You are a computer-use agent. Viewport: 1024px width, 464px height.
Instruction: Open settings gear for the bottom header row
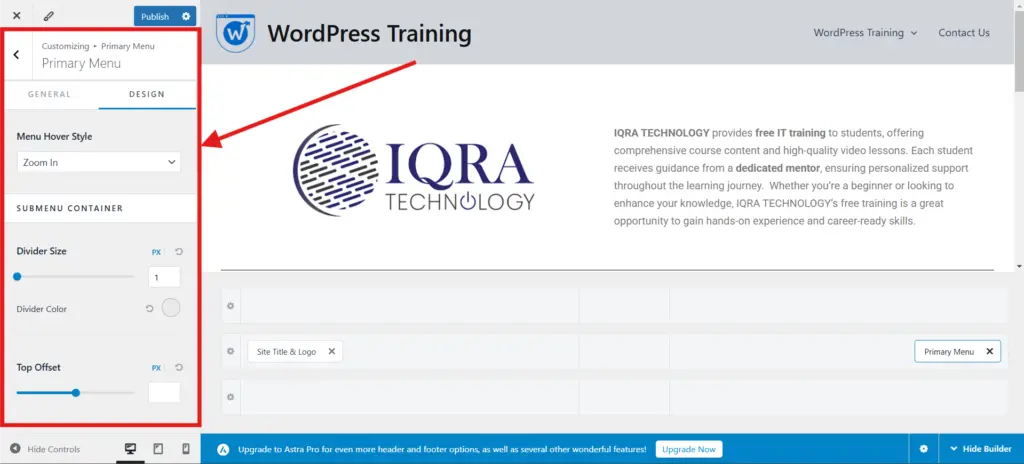(x=231, y=397)
